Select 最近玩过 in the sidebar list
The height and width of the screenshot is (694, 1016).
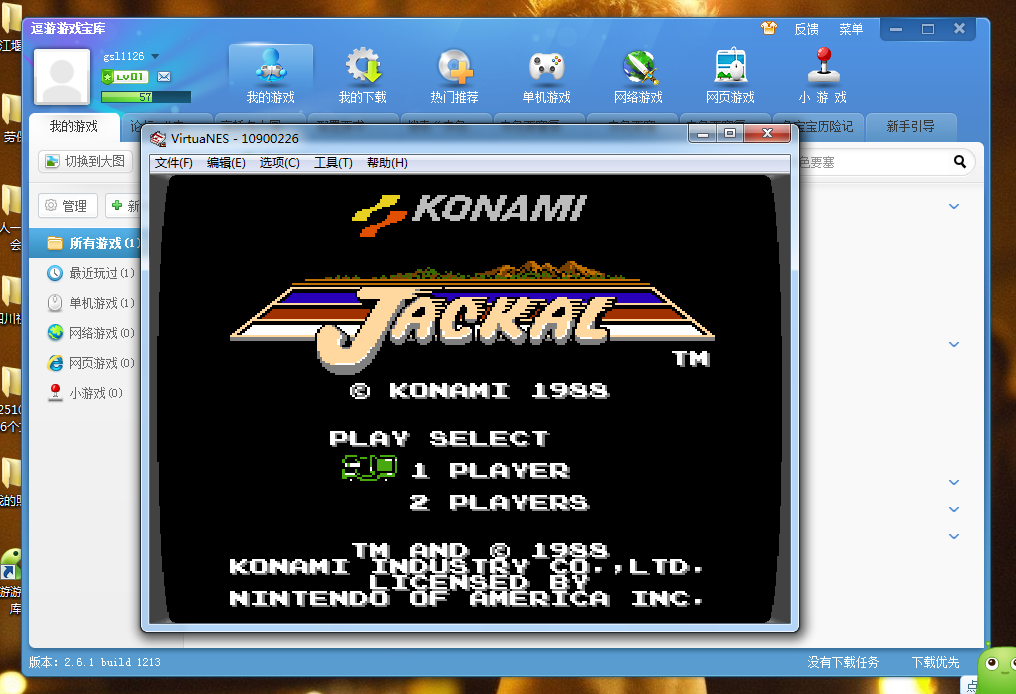[92, 273]
